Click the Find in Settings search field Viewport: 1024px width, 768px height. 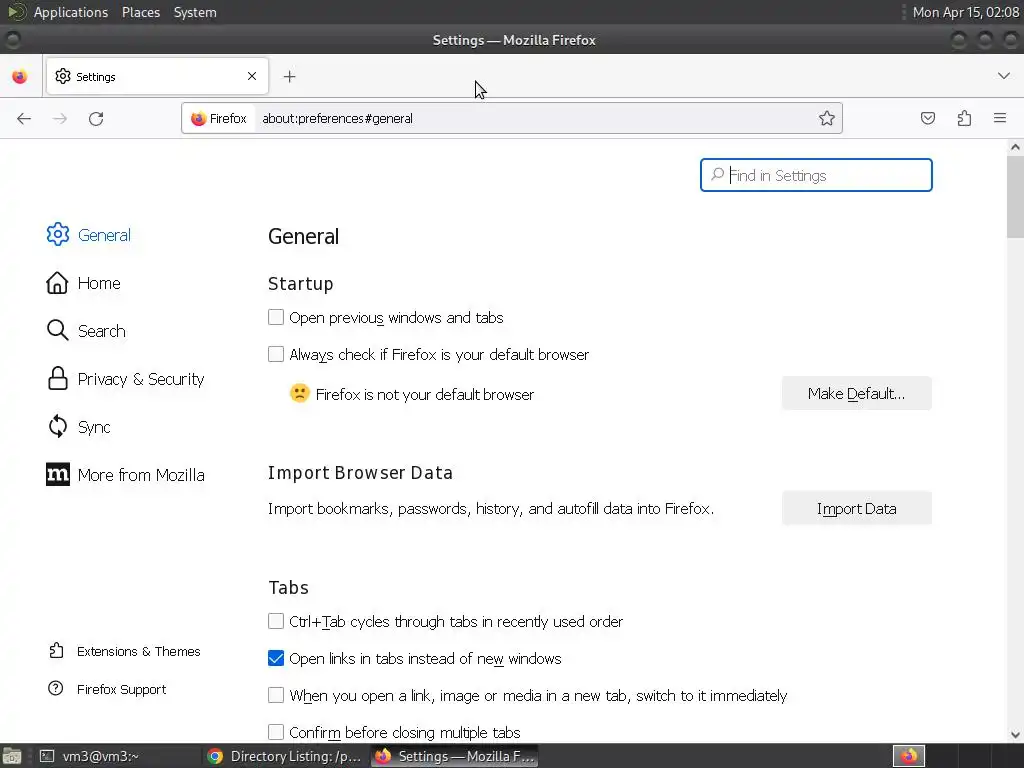826,175
